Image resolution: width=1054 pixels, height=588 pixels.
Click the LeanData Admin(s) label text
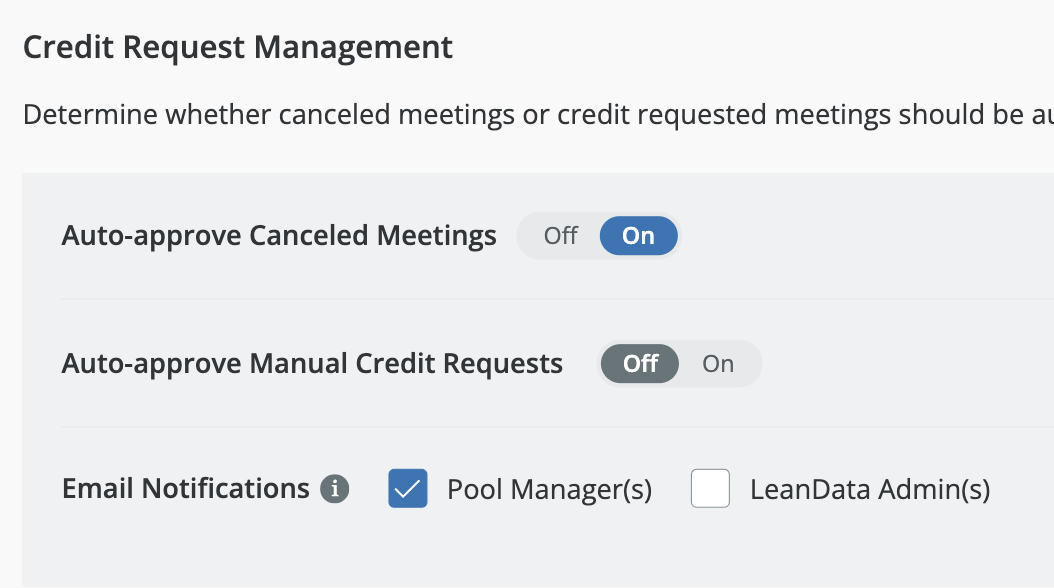pyautogui.click(x=870, y=490)
